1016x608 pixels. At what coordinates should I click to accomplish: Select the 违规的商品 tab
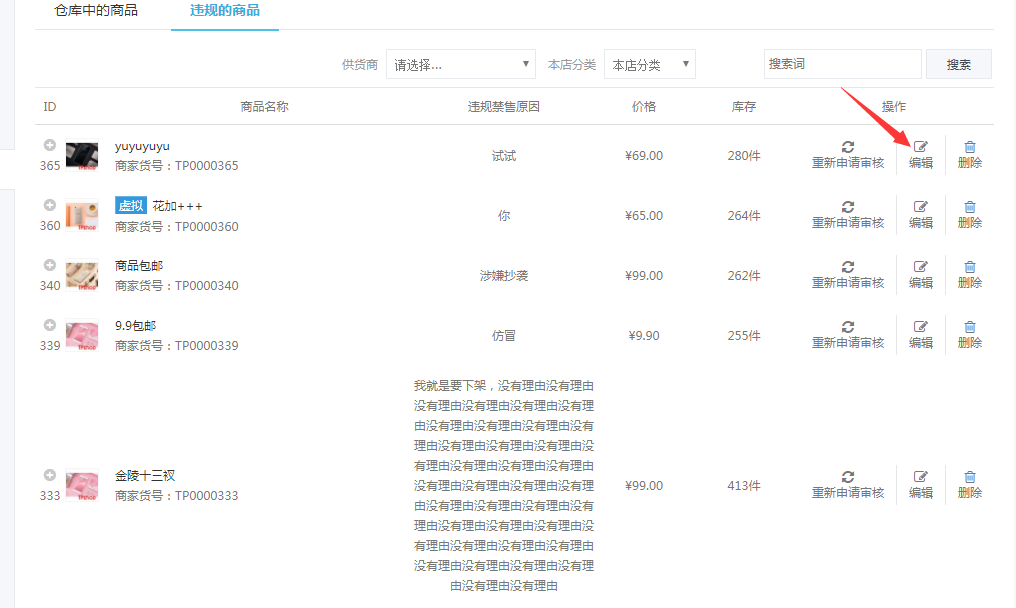click(x=225, y=11)
